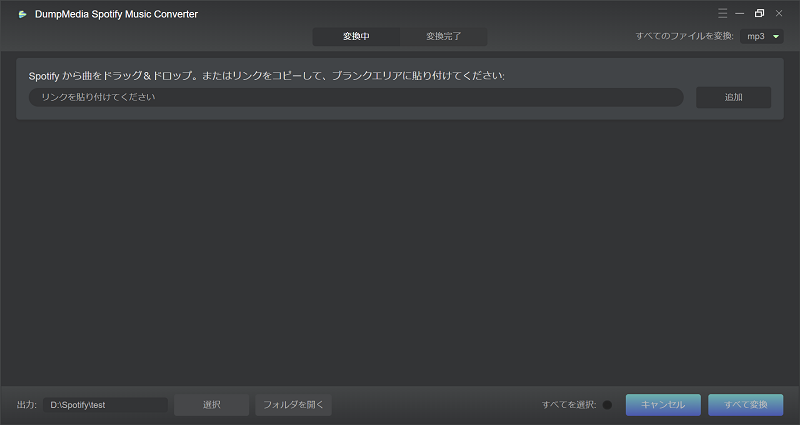Click the フォルダを開く button

coord(293,405)
